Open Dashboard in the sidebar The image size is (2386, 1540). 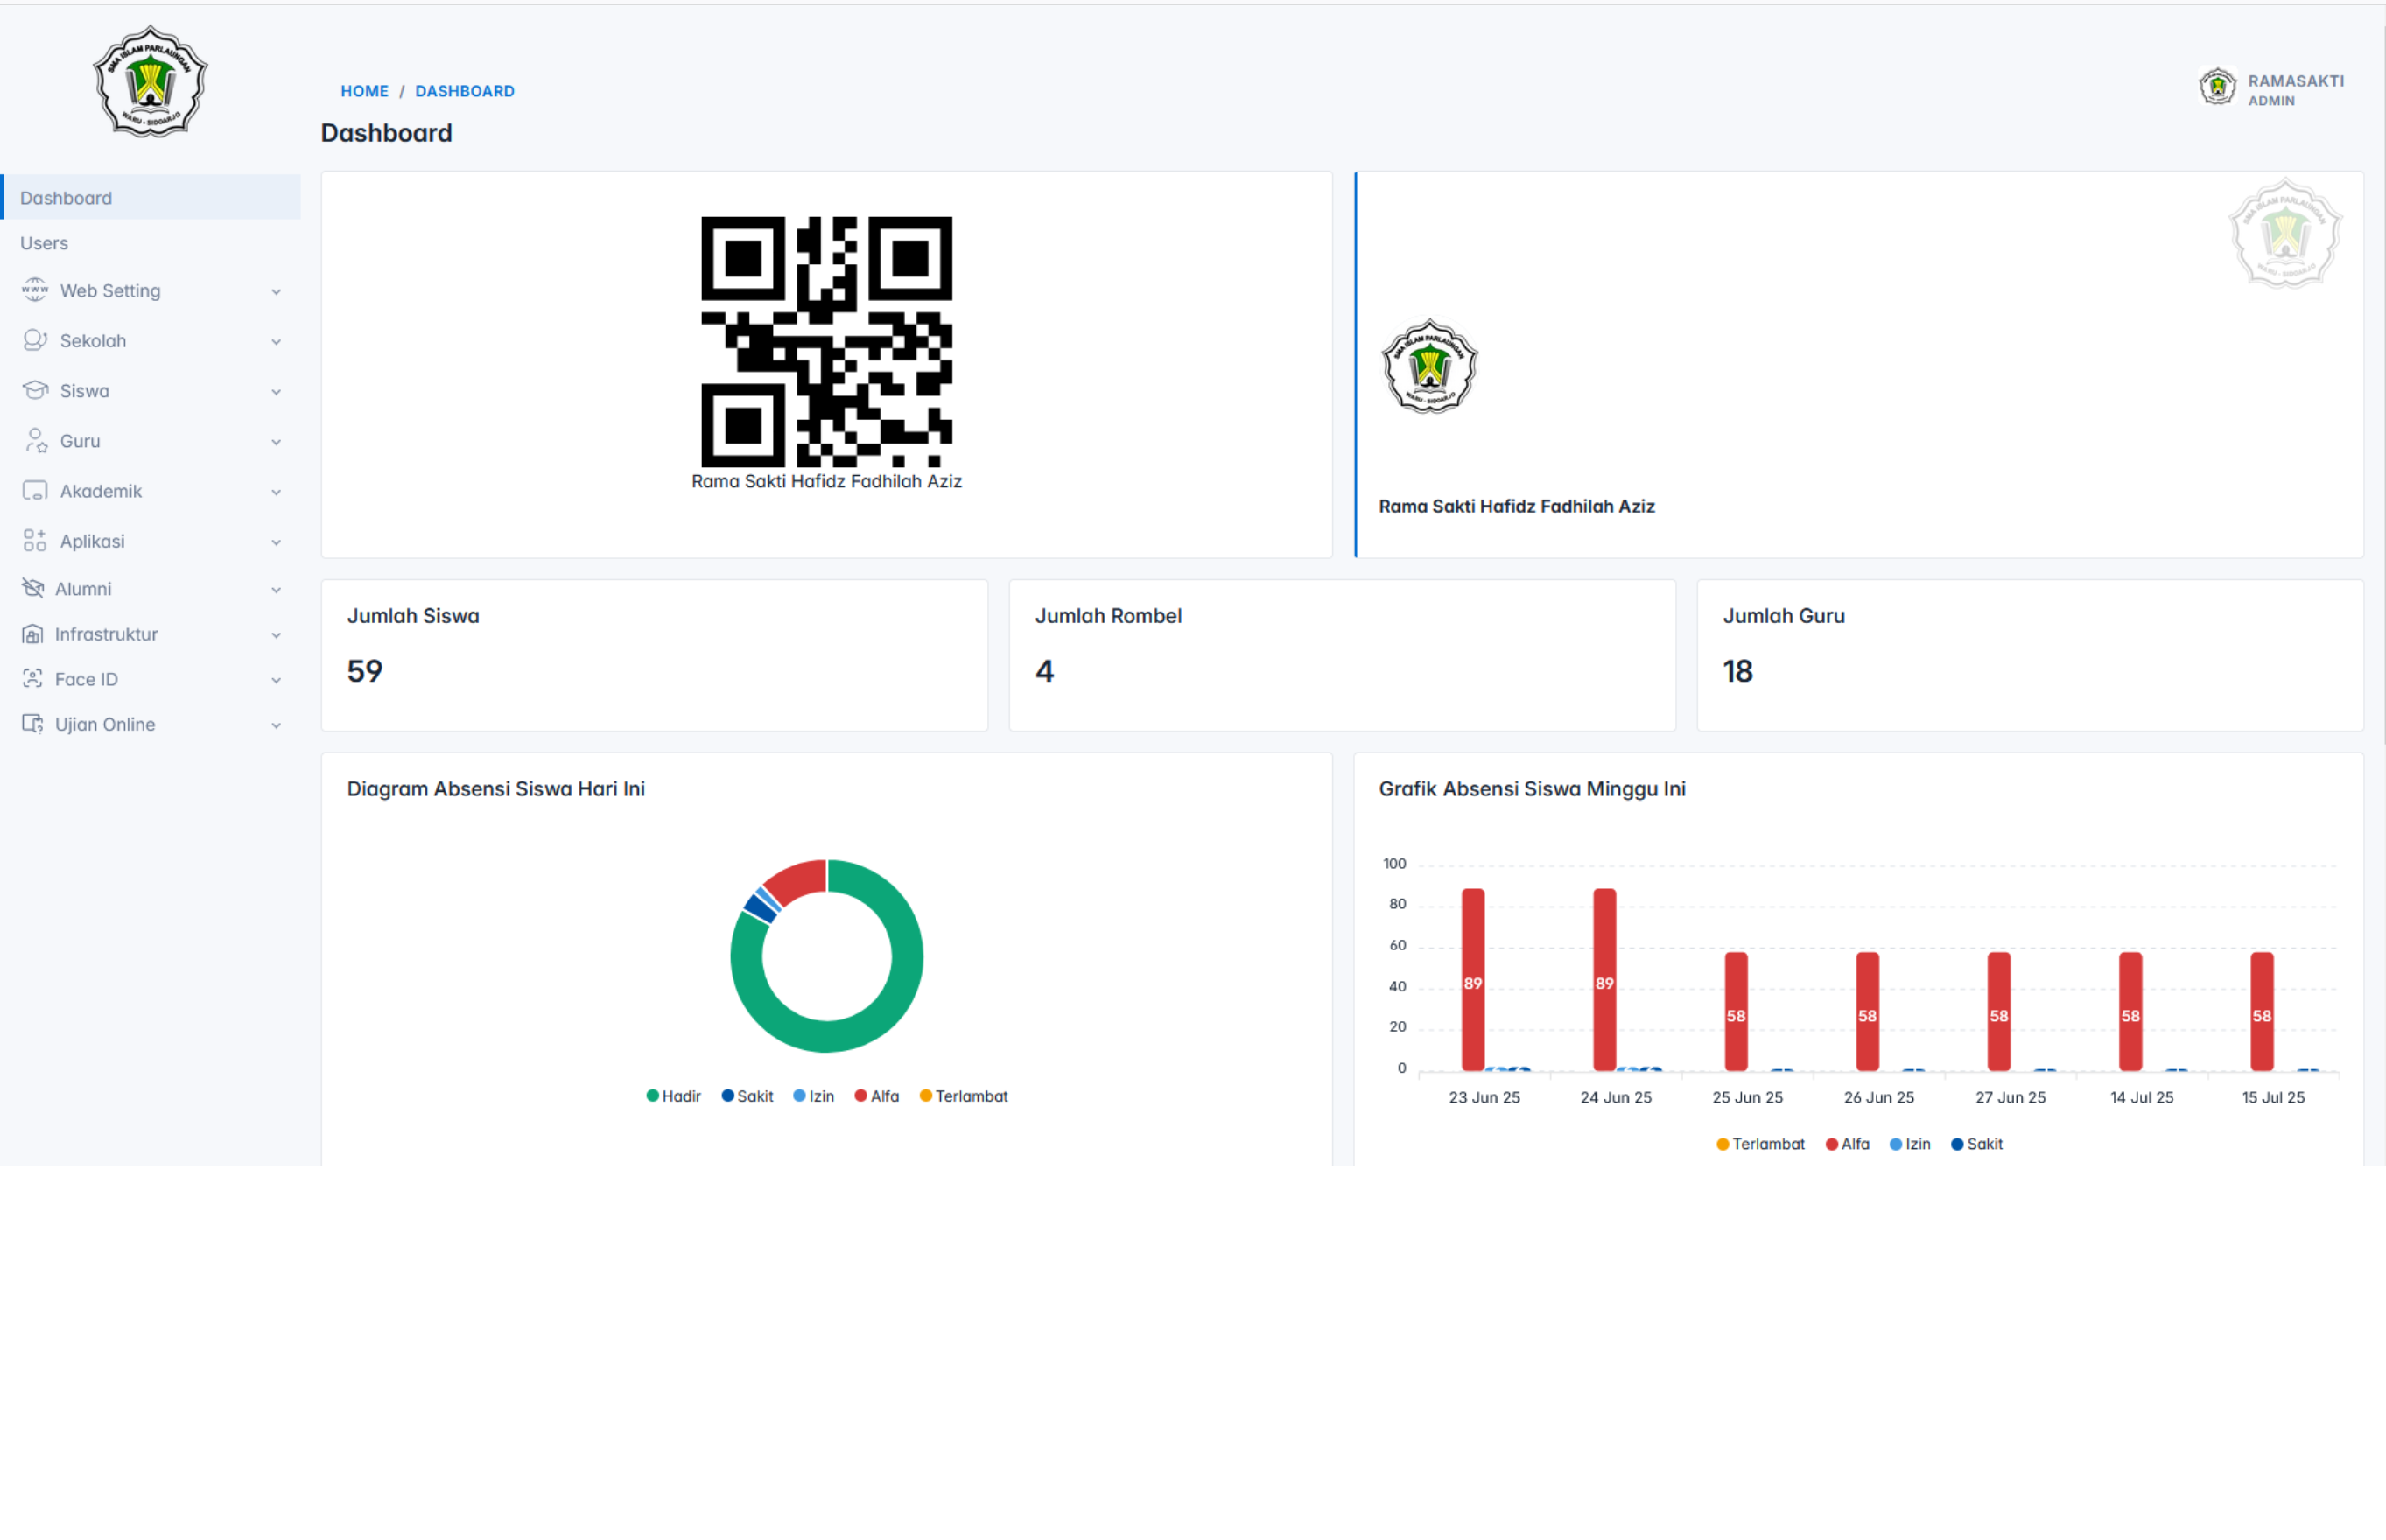150,197
